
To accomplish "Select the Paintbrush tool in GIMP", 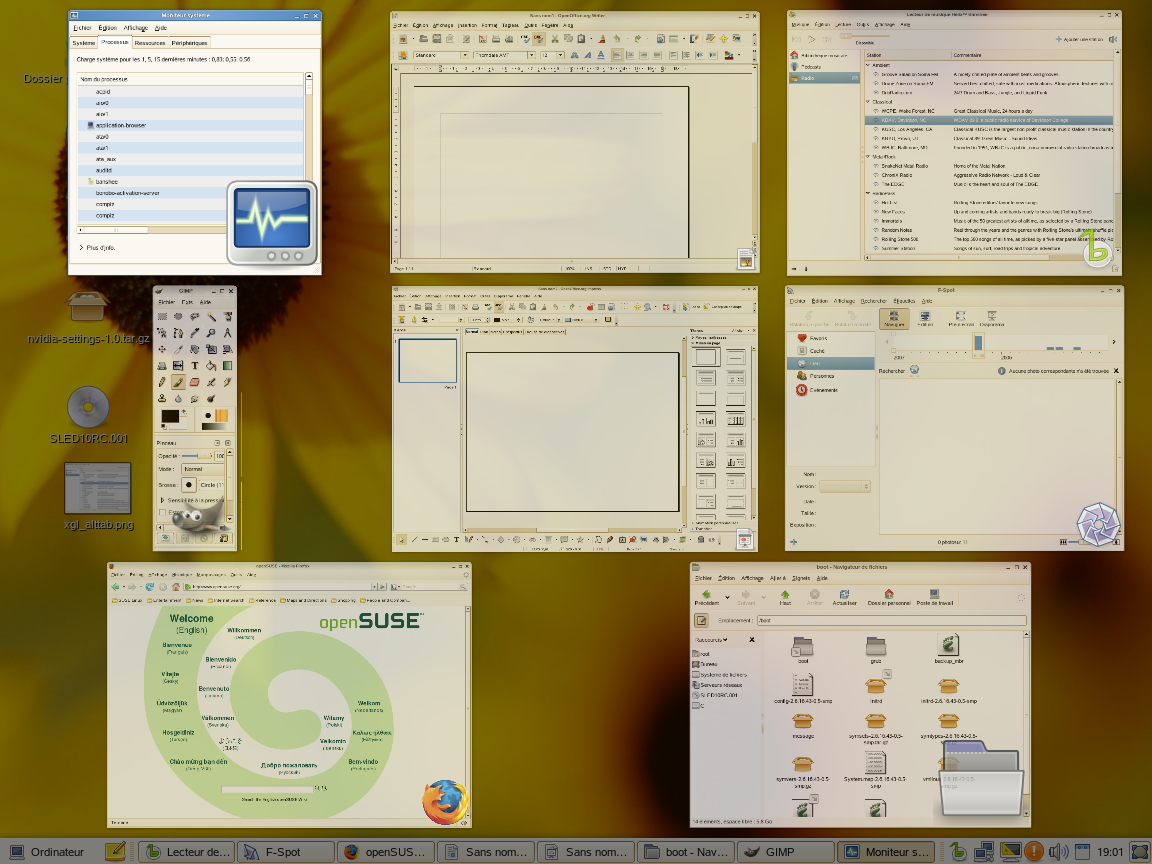I will pyautogui.click(x=178, y=382).
